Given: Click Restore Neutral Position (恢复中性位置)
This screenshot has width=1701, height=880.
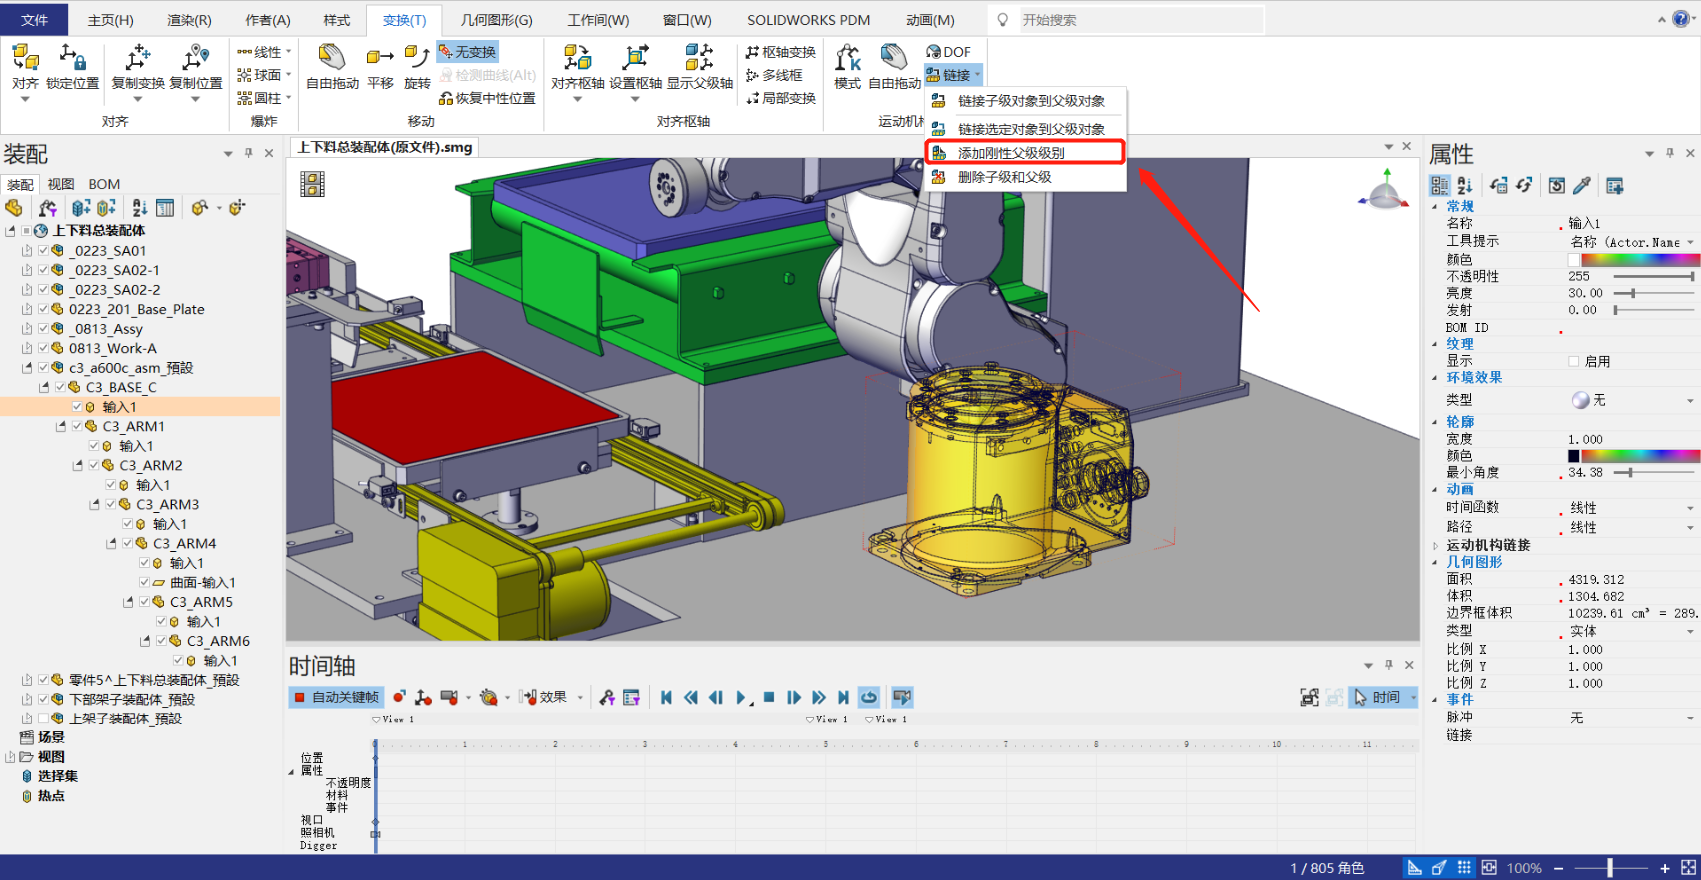Looking at the screenshot, I should (487, 98).
